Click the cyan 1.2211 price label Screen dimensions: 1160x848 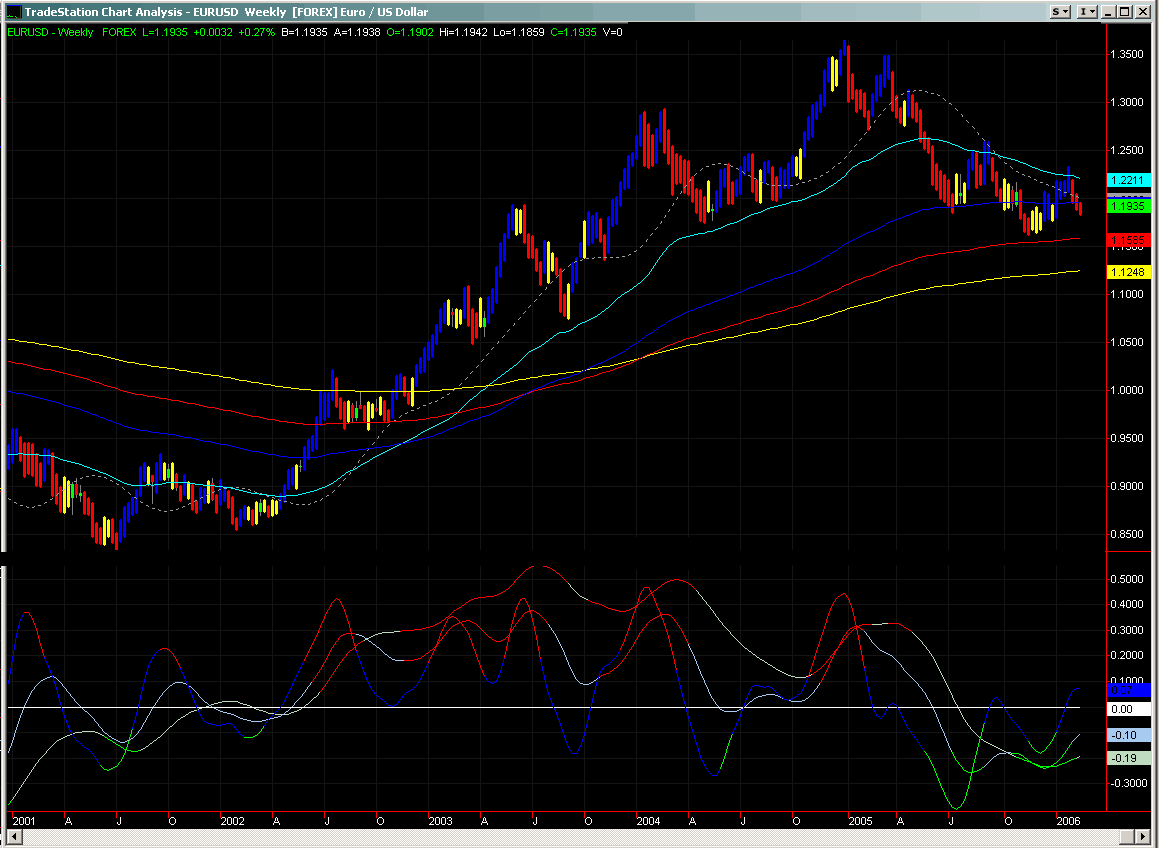pyautogui.click(x=1130, y=180)
